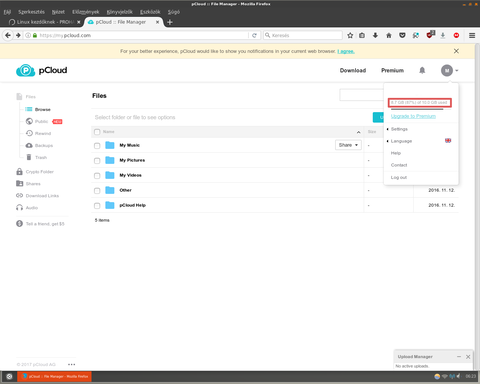This screenshot has height=384, width=480.
Task: Show bookmarks library toolbar icon
Action: pos(362,35)
